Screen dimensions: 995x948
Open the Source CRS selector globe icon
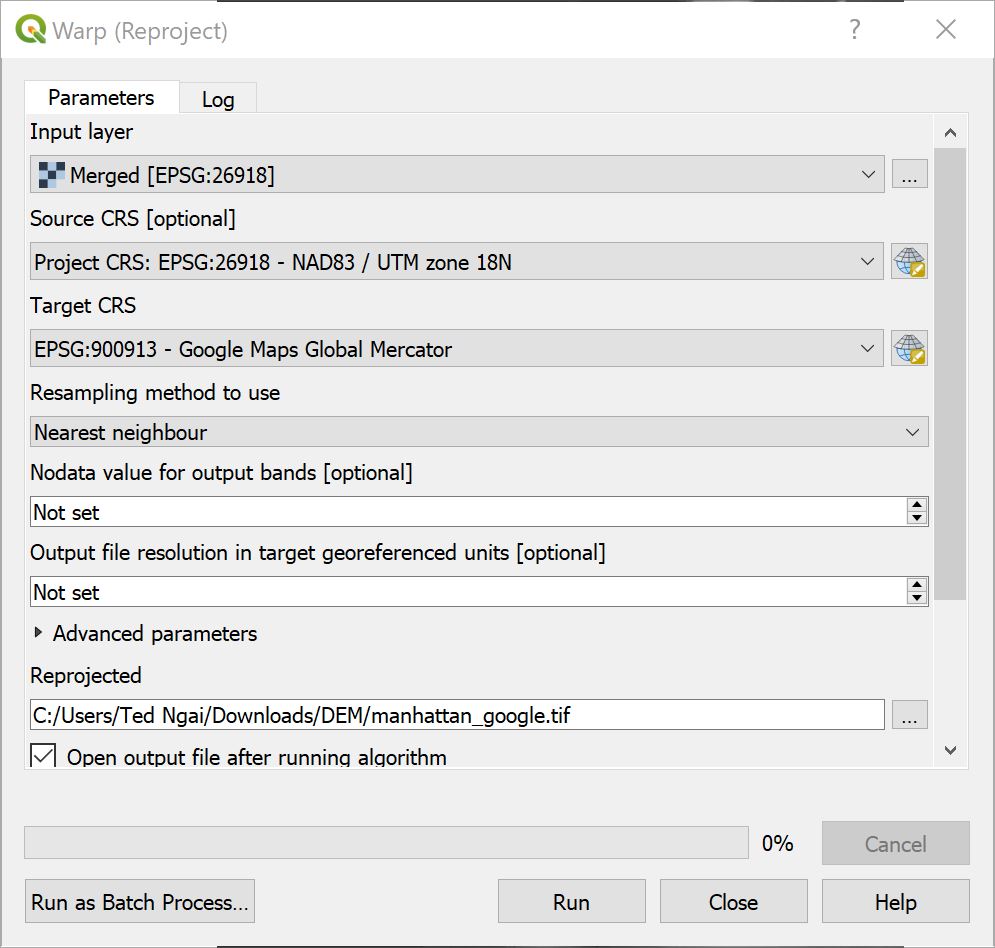point(910,261)
